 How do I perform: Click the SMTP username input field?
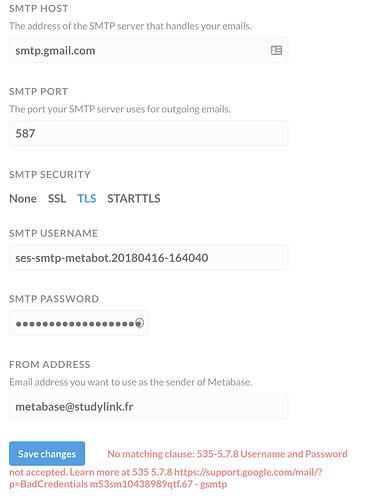149,257
